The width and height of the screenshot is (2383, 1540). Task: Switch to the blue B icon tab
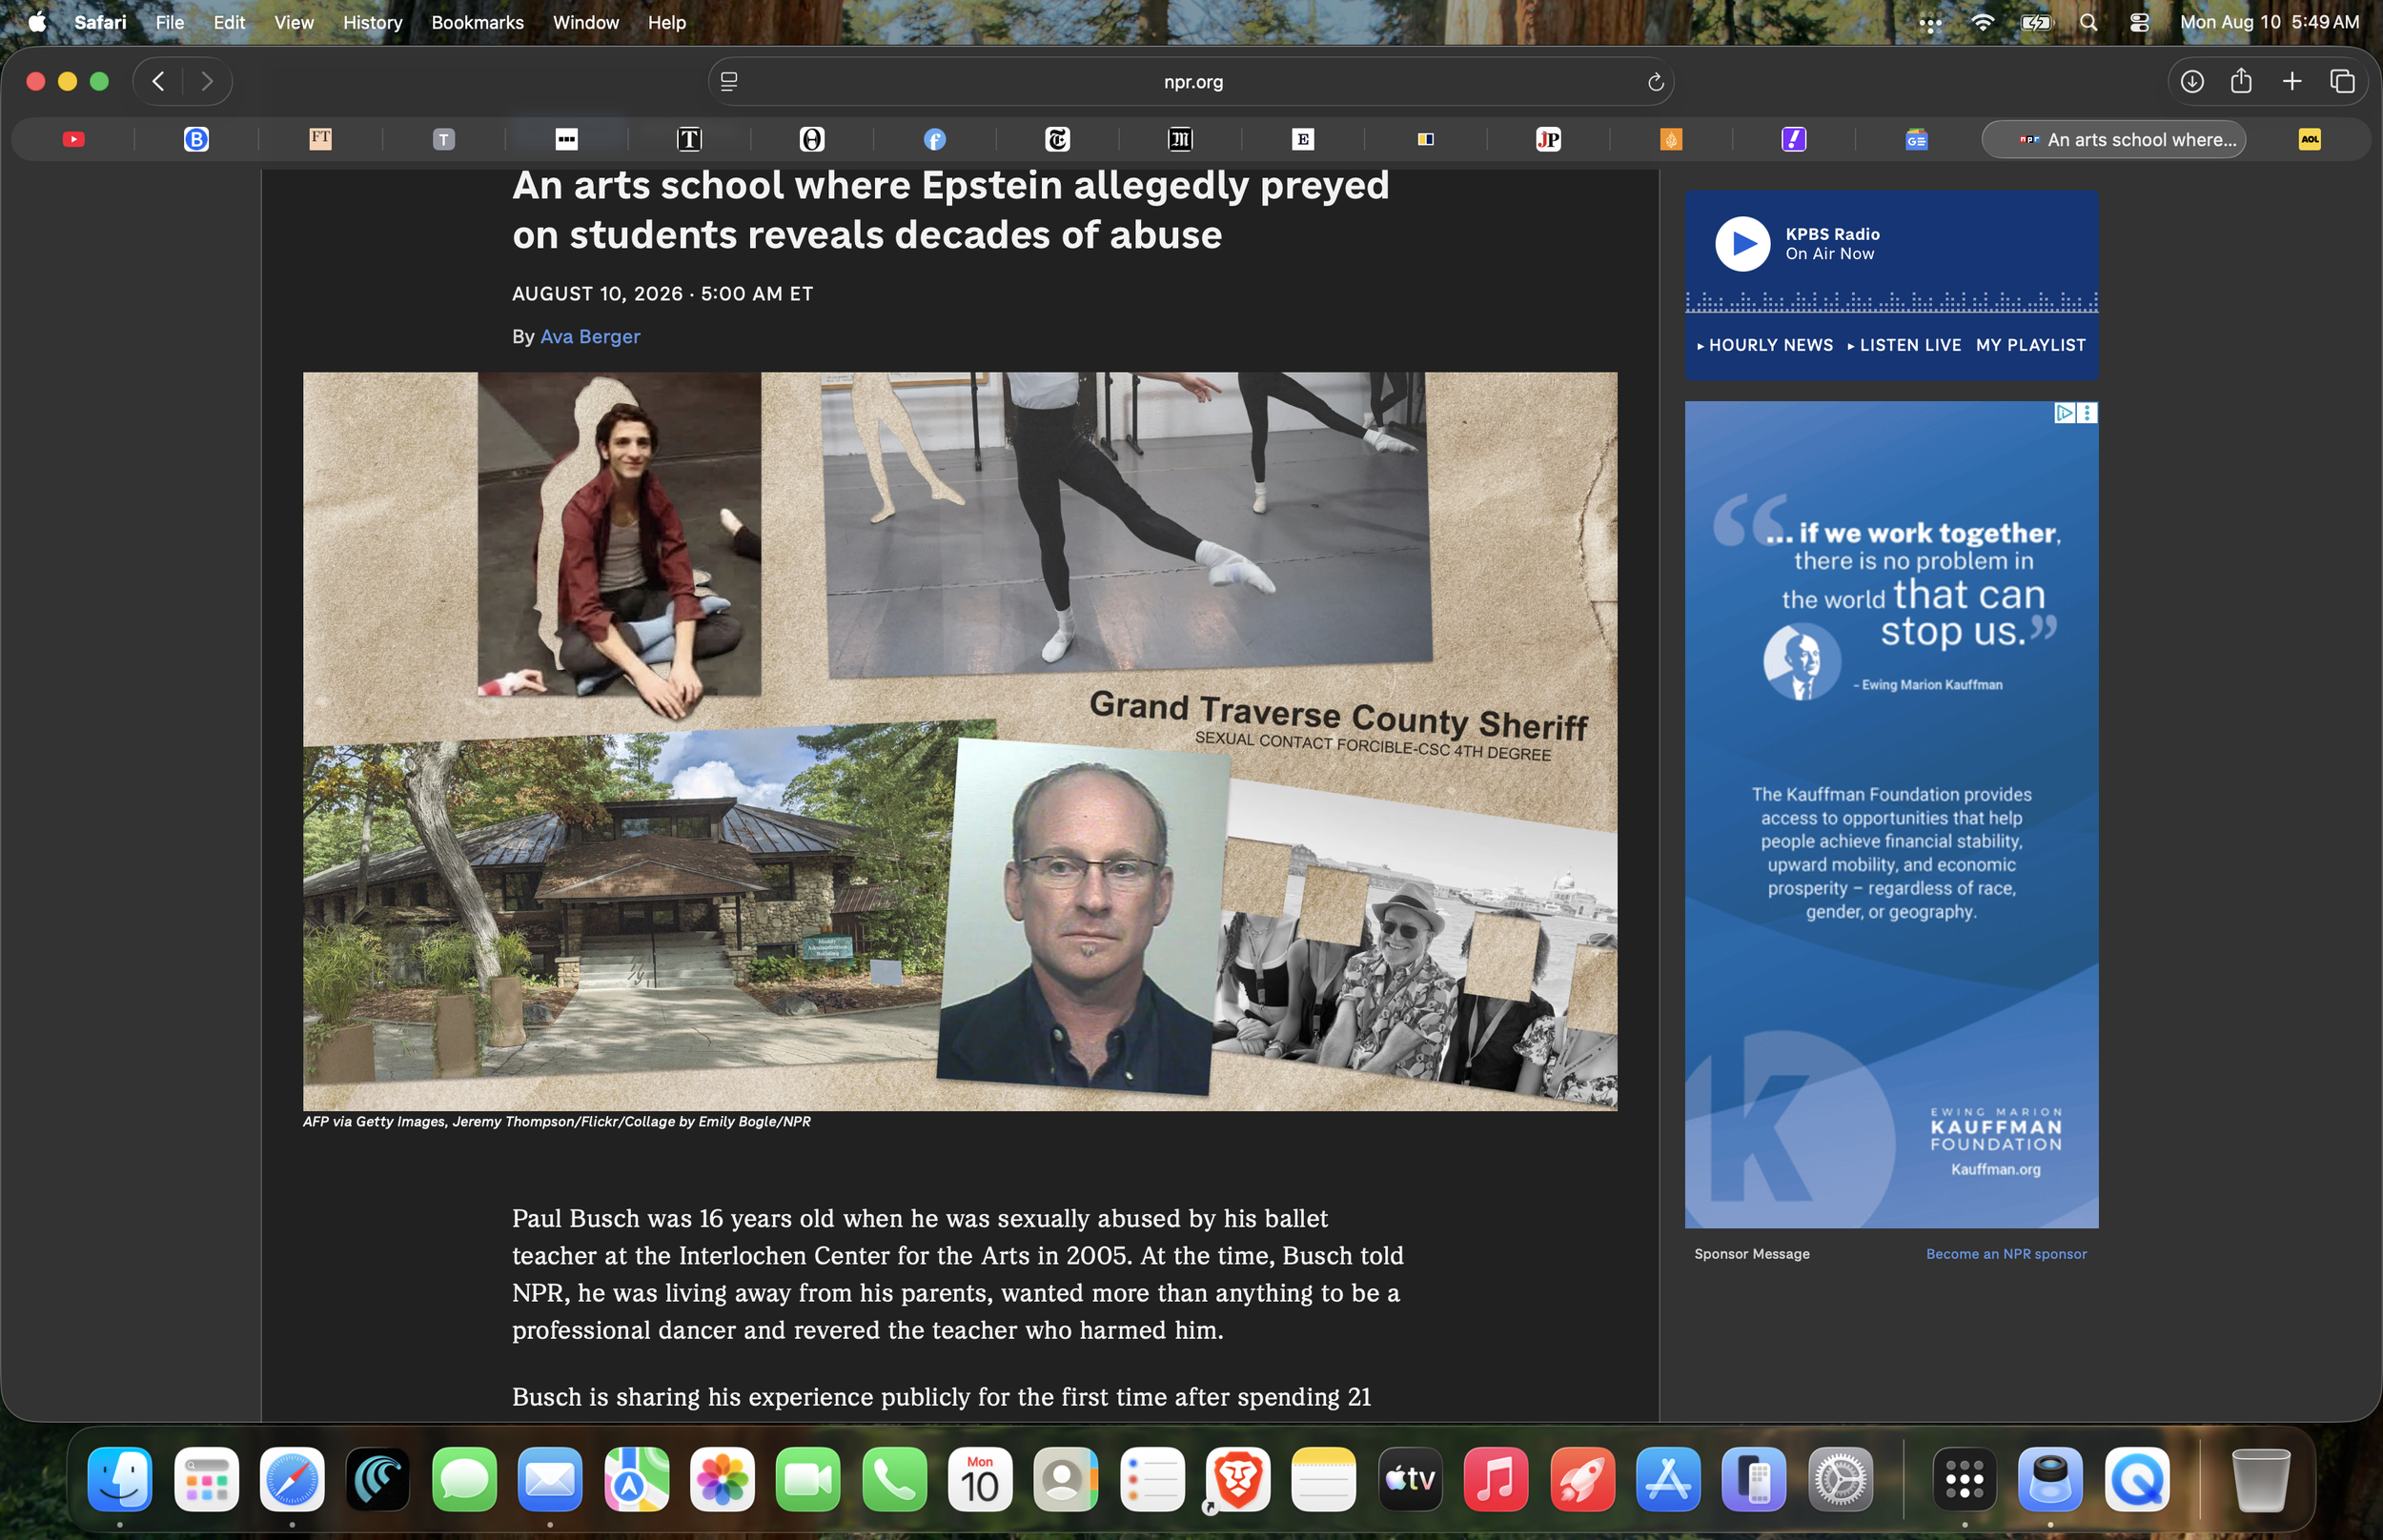196,140
